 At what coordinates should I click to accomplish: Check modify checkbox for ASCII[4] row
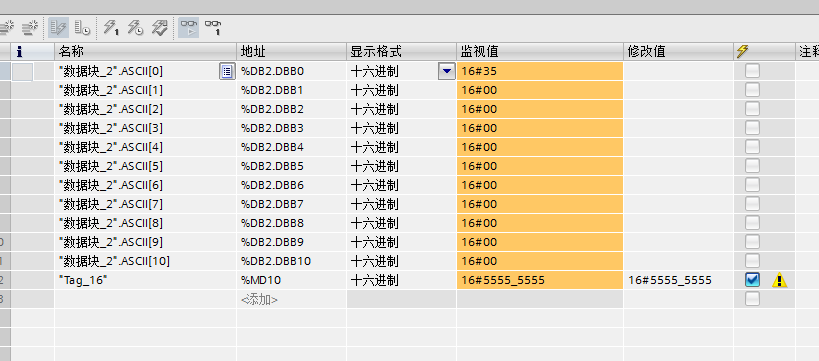752,147
